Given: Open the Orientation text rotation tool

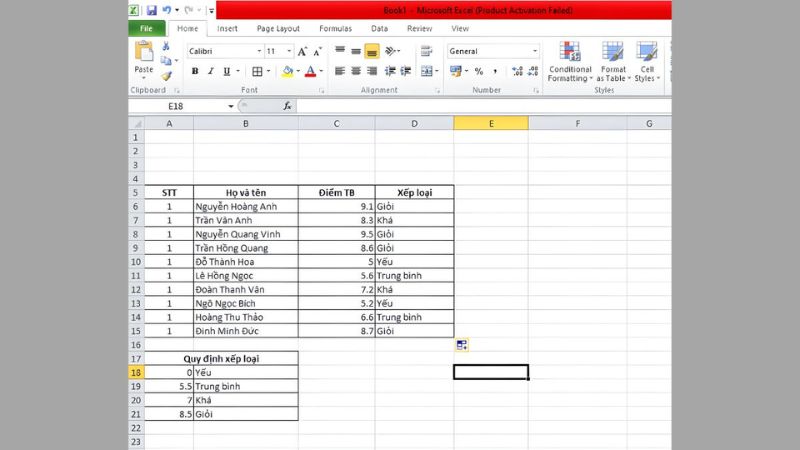Looking at the screenshot, I should click(391, 51).
